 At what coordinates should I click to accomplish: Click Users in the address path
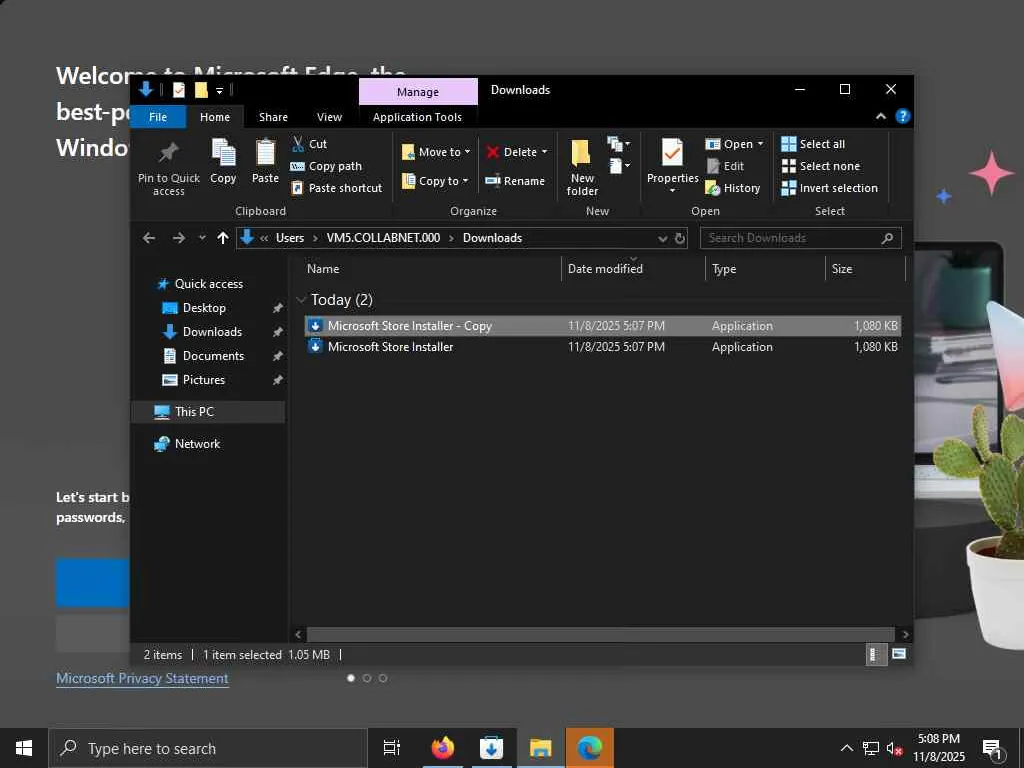point(290,238)
